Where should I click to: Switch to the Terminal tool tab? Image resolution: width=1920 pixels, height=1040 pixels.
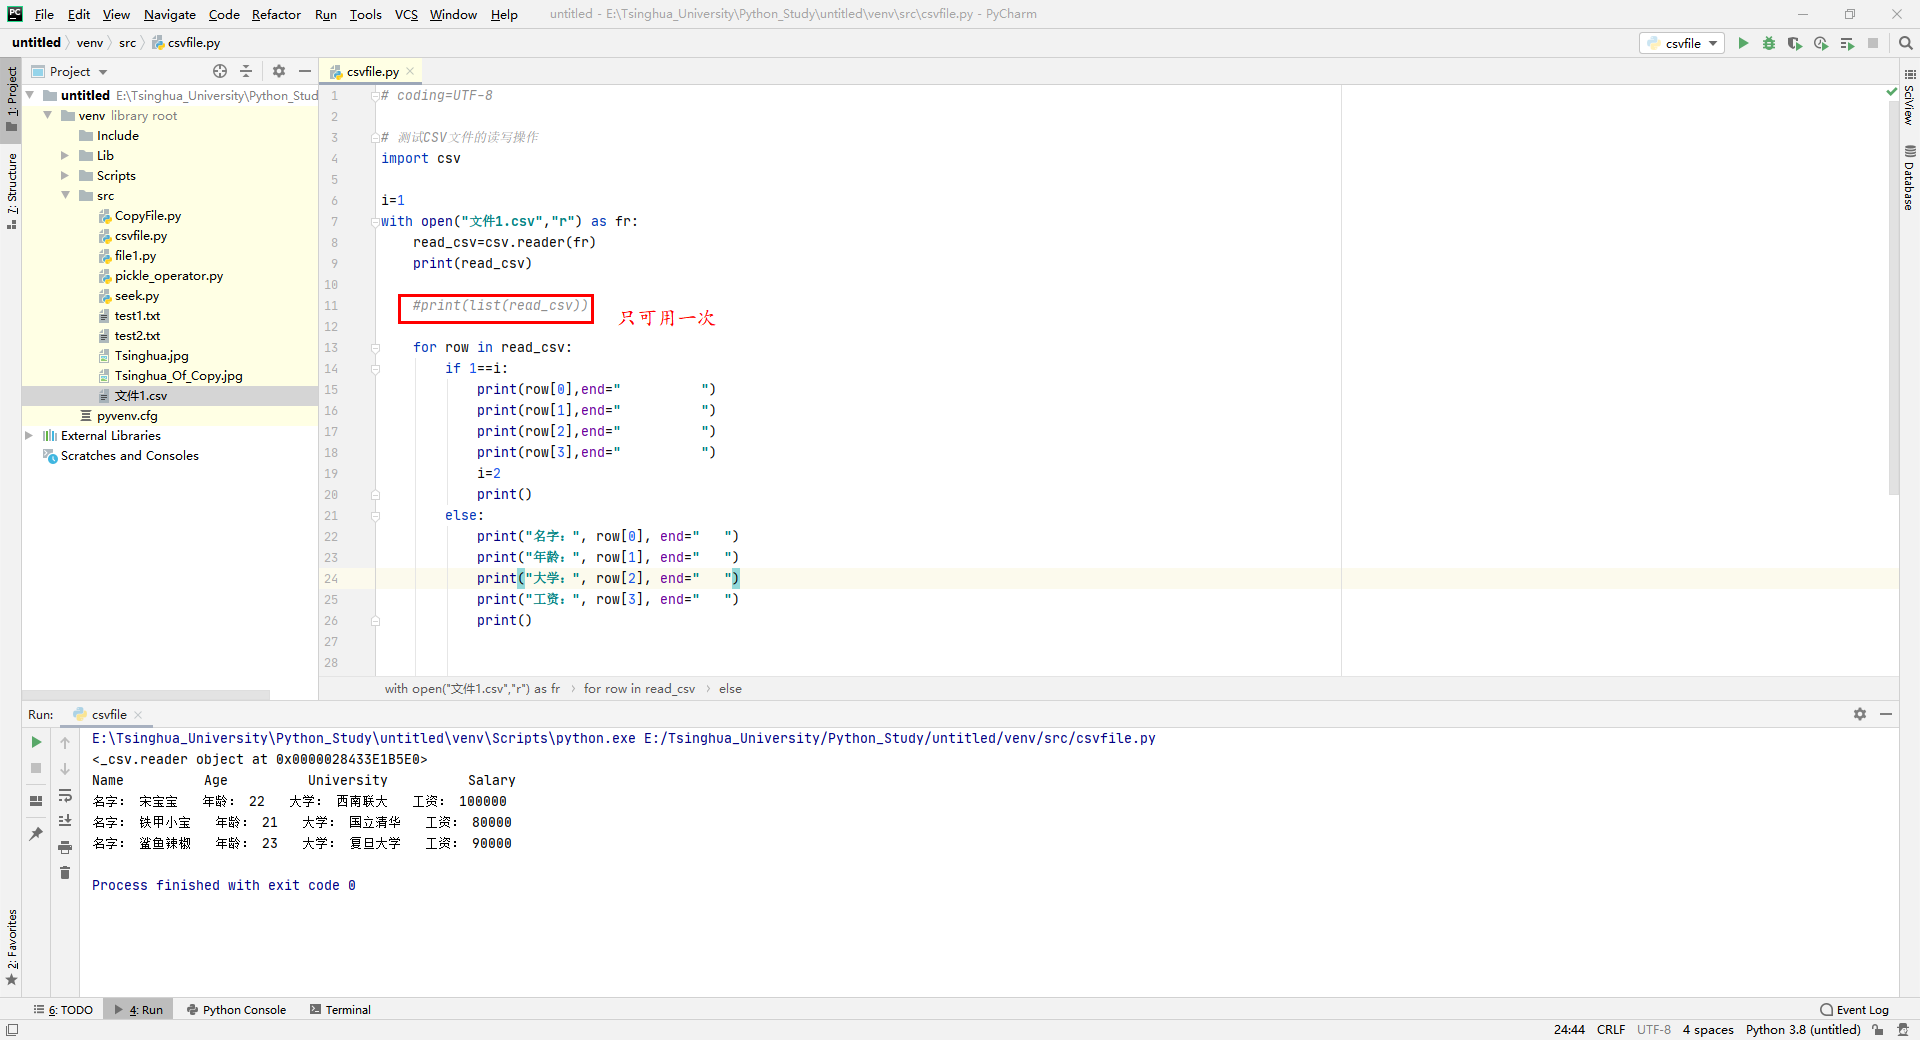point(340,1010)
